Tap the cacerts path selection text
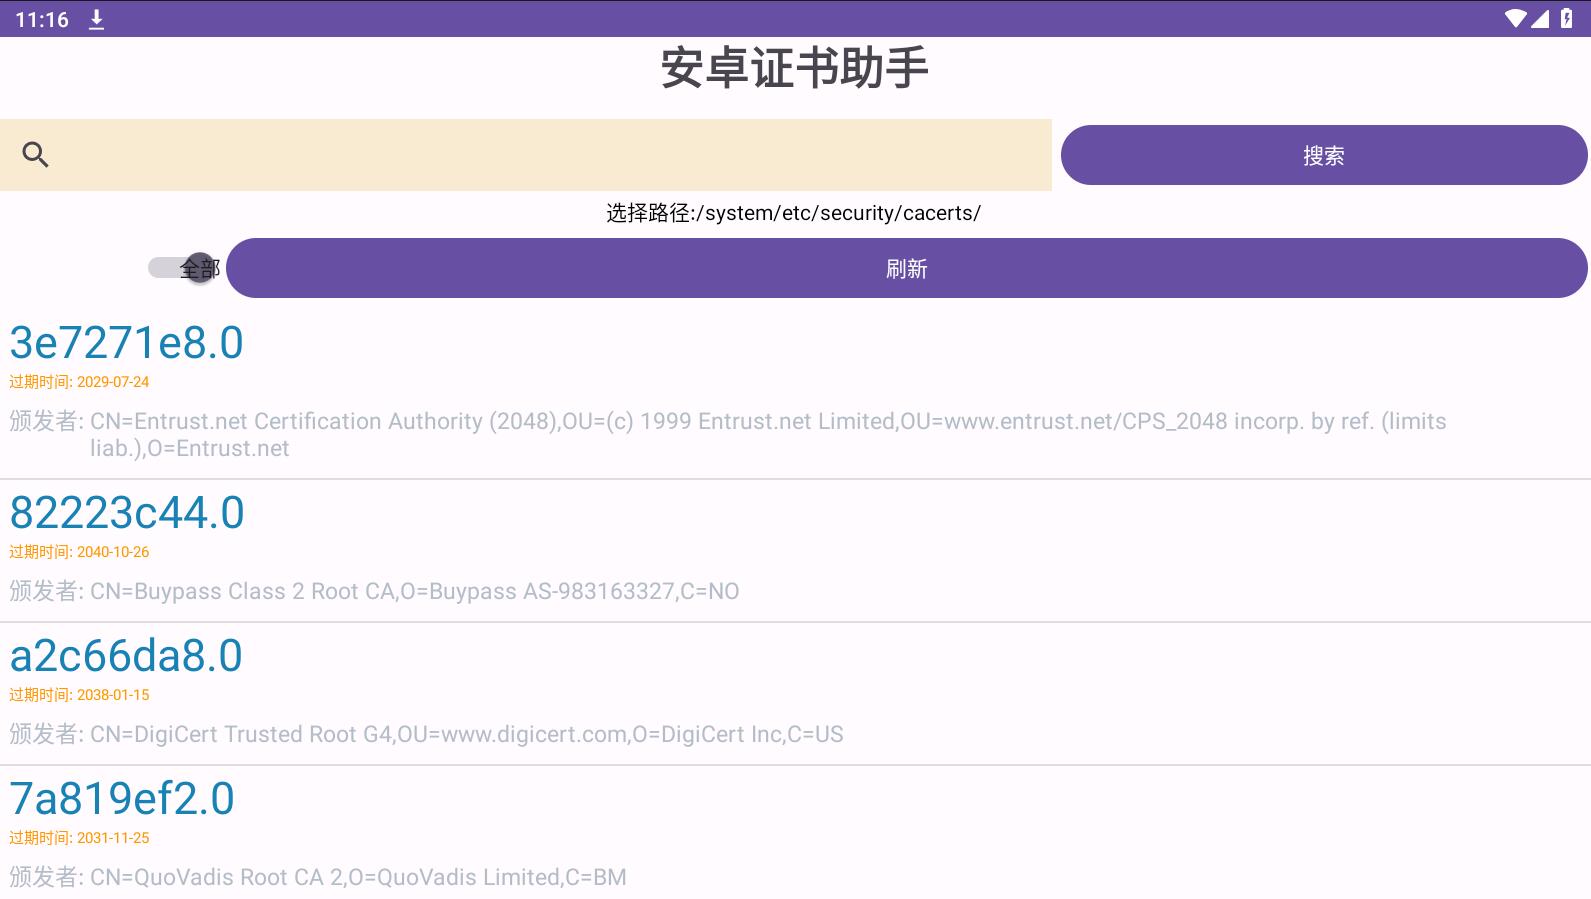 click(794, 213)
